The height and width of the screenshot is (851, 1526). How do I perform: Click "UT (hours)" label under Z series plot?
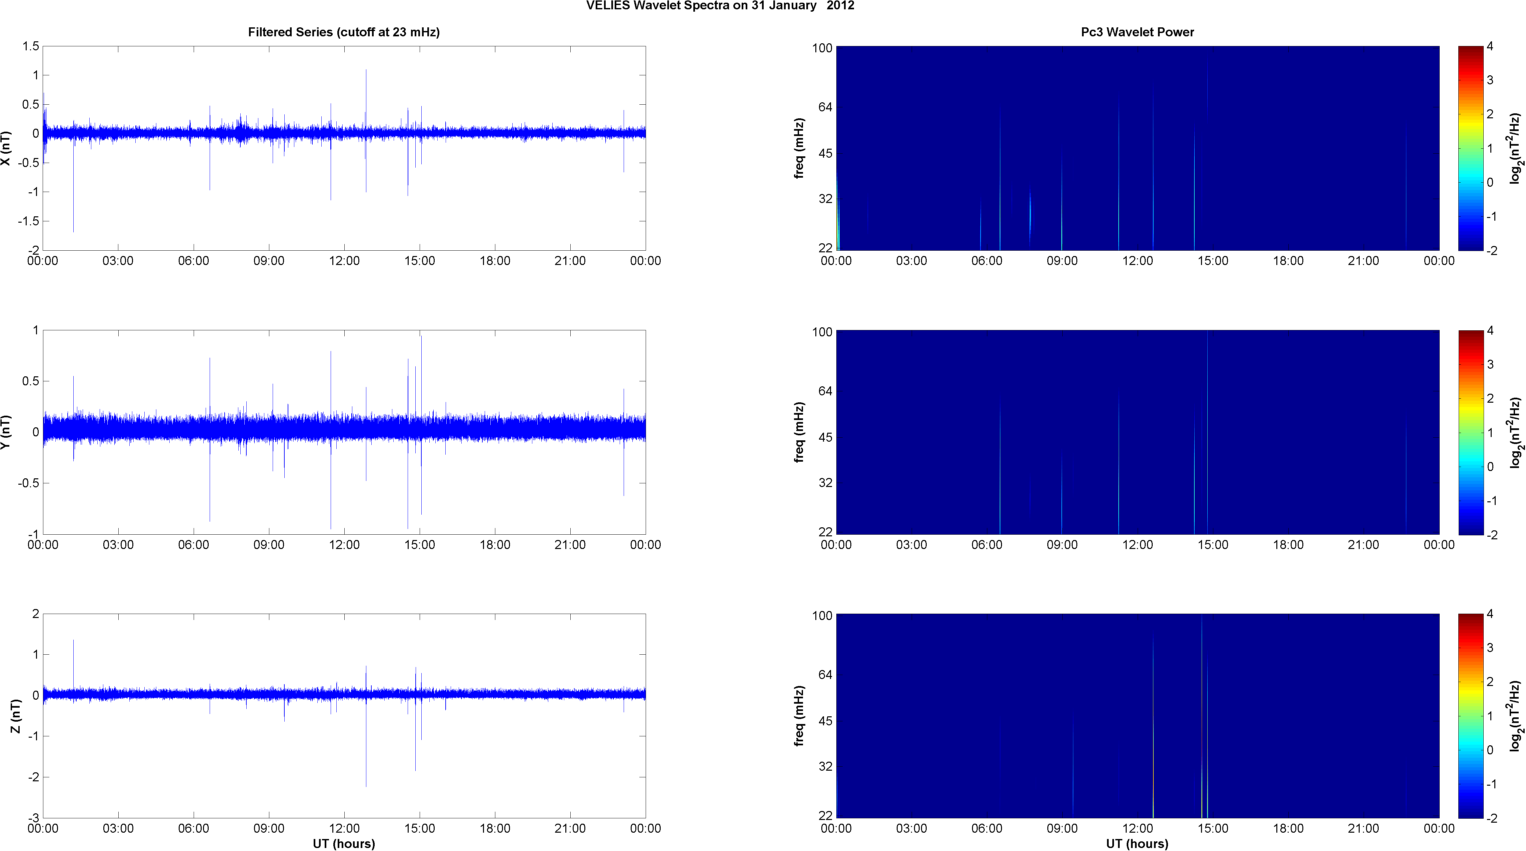click(344, 844)
